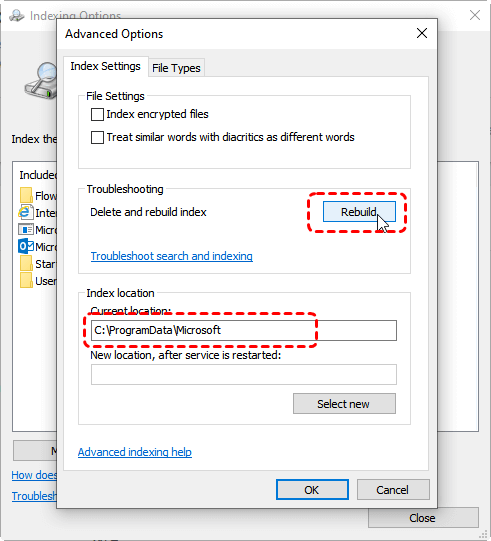Click the Users folder icon
The width and height of the screenshot is (491, 541).
tap(26, 281)
